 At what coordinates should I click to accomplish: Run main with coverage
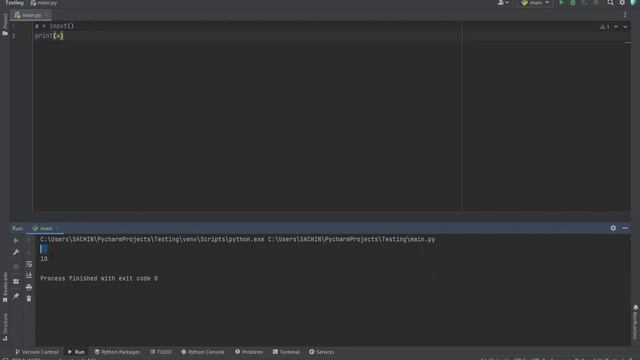(x=584, y=3)
